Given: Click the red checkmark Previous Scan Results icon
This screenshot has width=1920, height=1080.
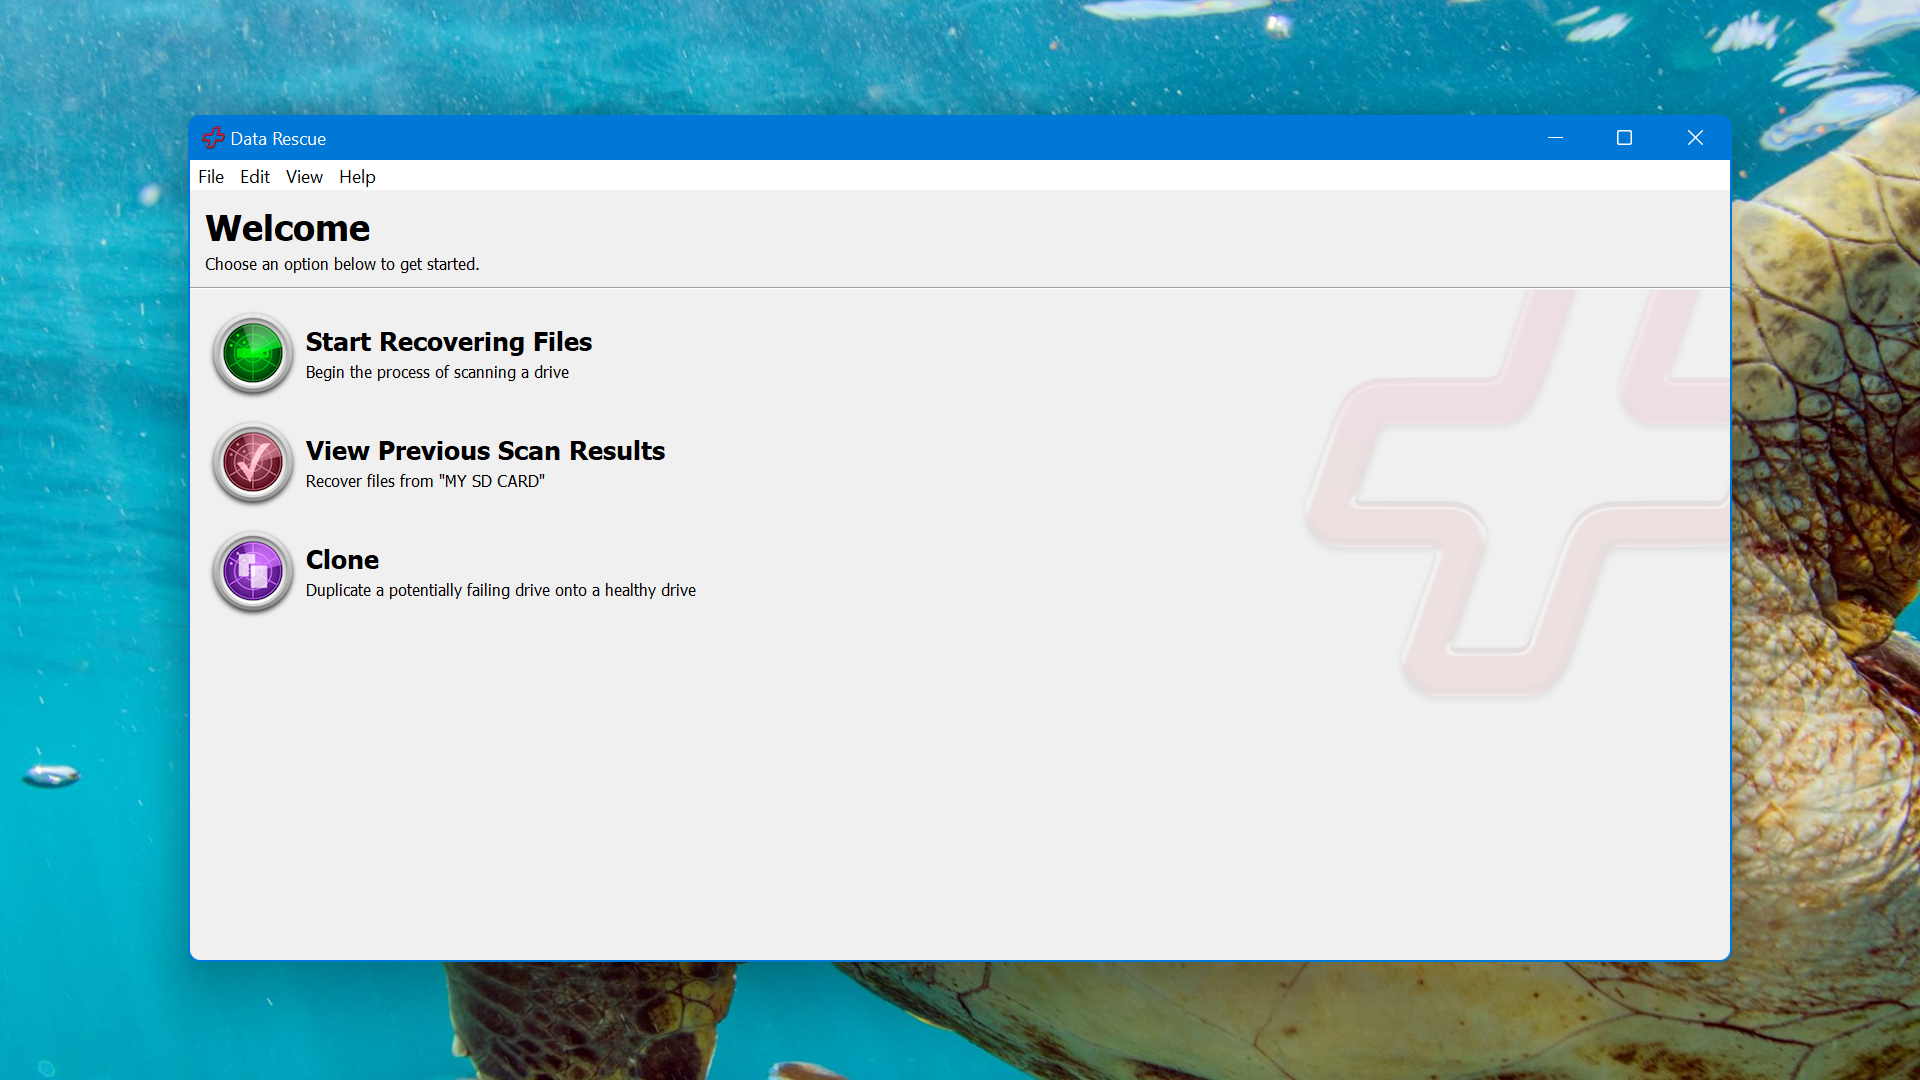Looking at the screenshot, I should coord(253,463).
